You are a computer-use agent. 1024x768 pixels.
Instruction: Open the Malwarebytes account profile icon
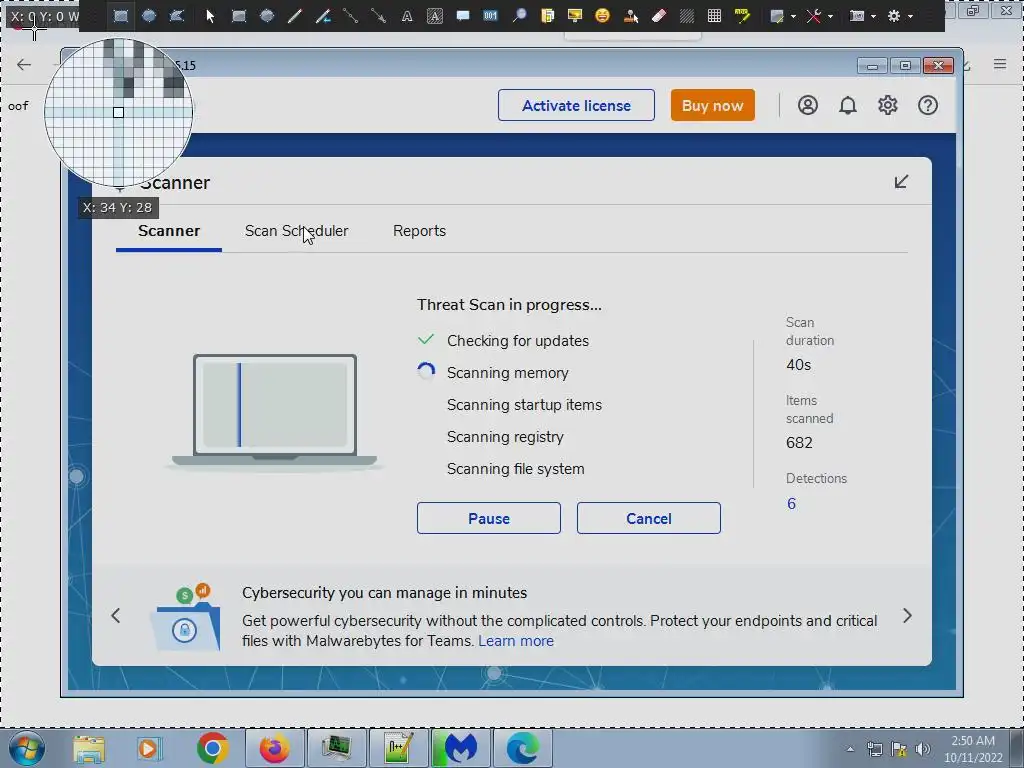coord(808,105)
